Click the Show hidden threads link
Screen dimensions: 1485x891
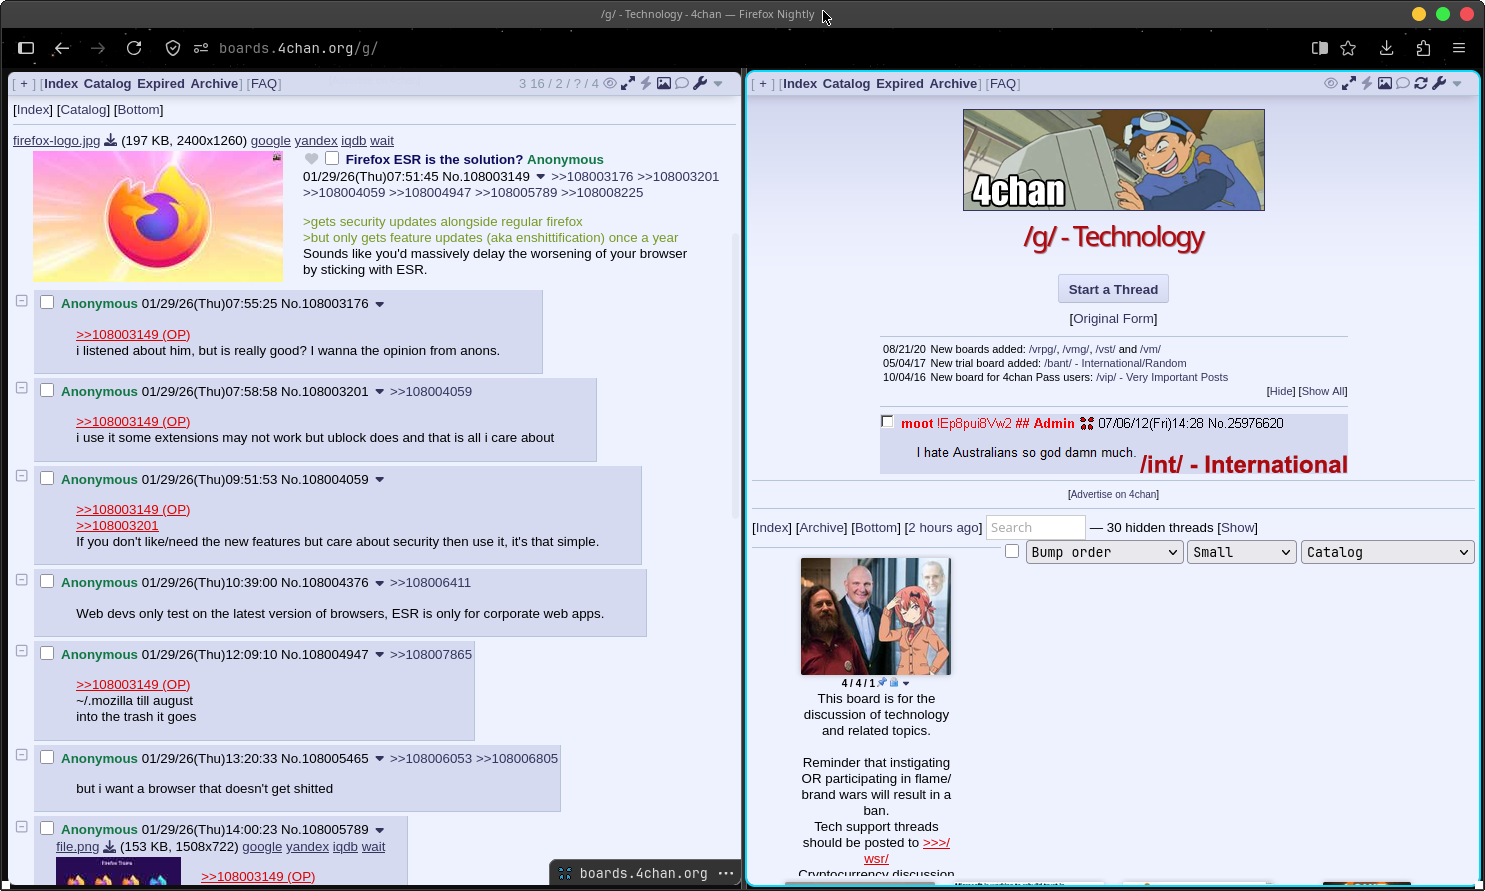(1237, 528)
